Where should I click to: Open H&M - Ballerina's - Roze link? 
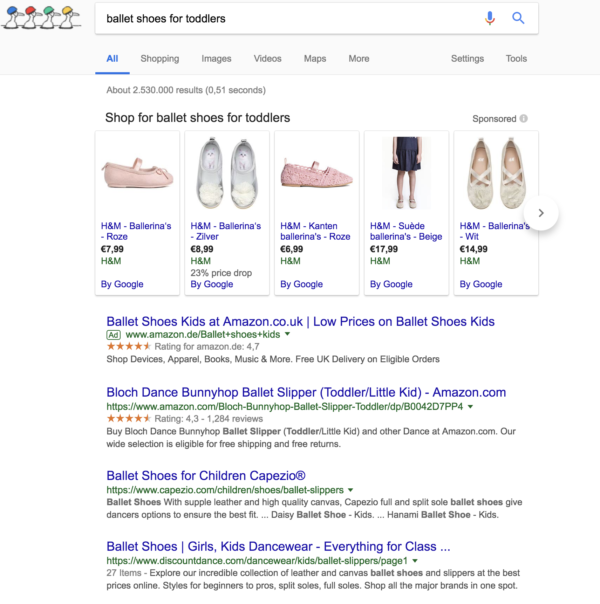coord(136,231)
